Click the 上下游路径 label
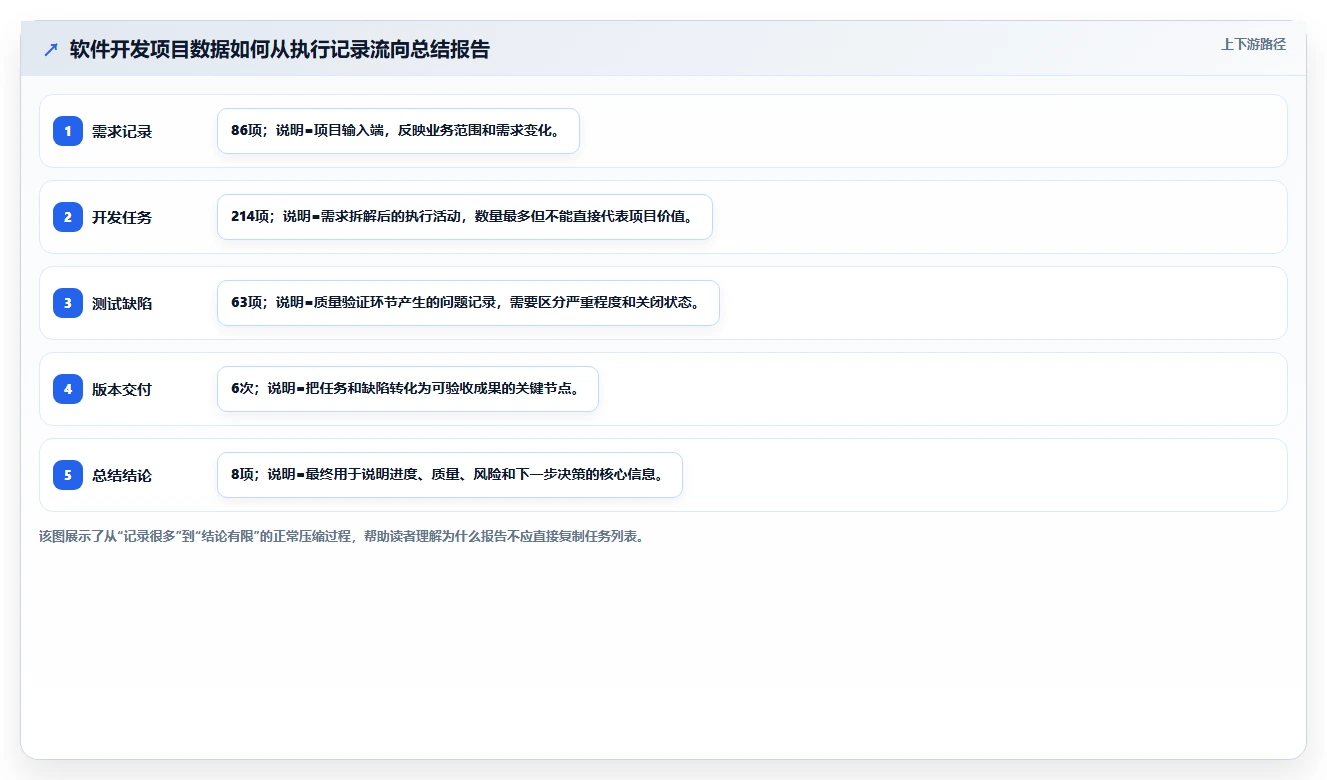The width and height of the screenshot is (1327, 780). pos(1253,45)
